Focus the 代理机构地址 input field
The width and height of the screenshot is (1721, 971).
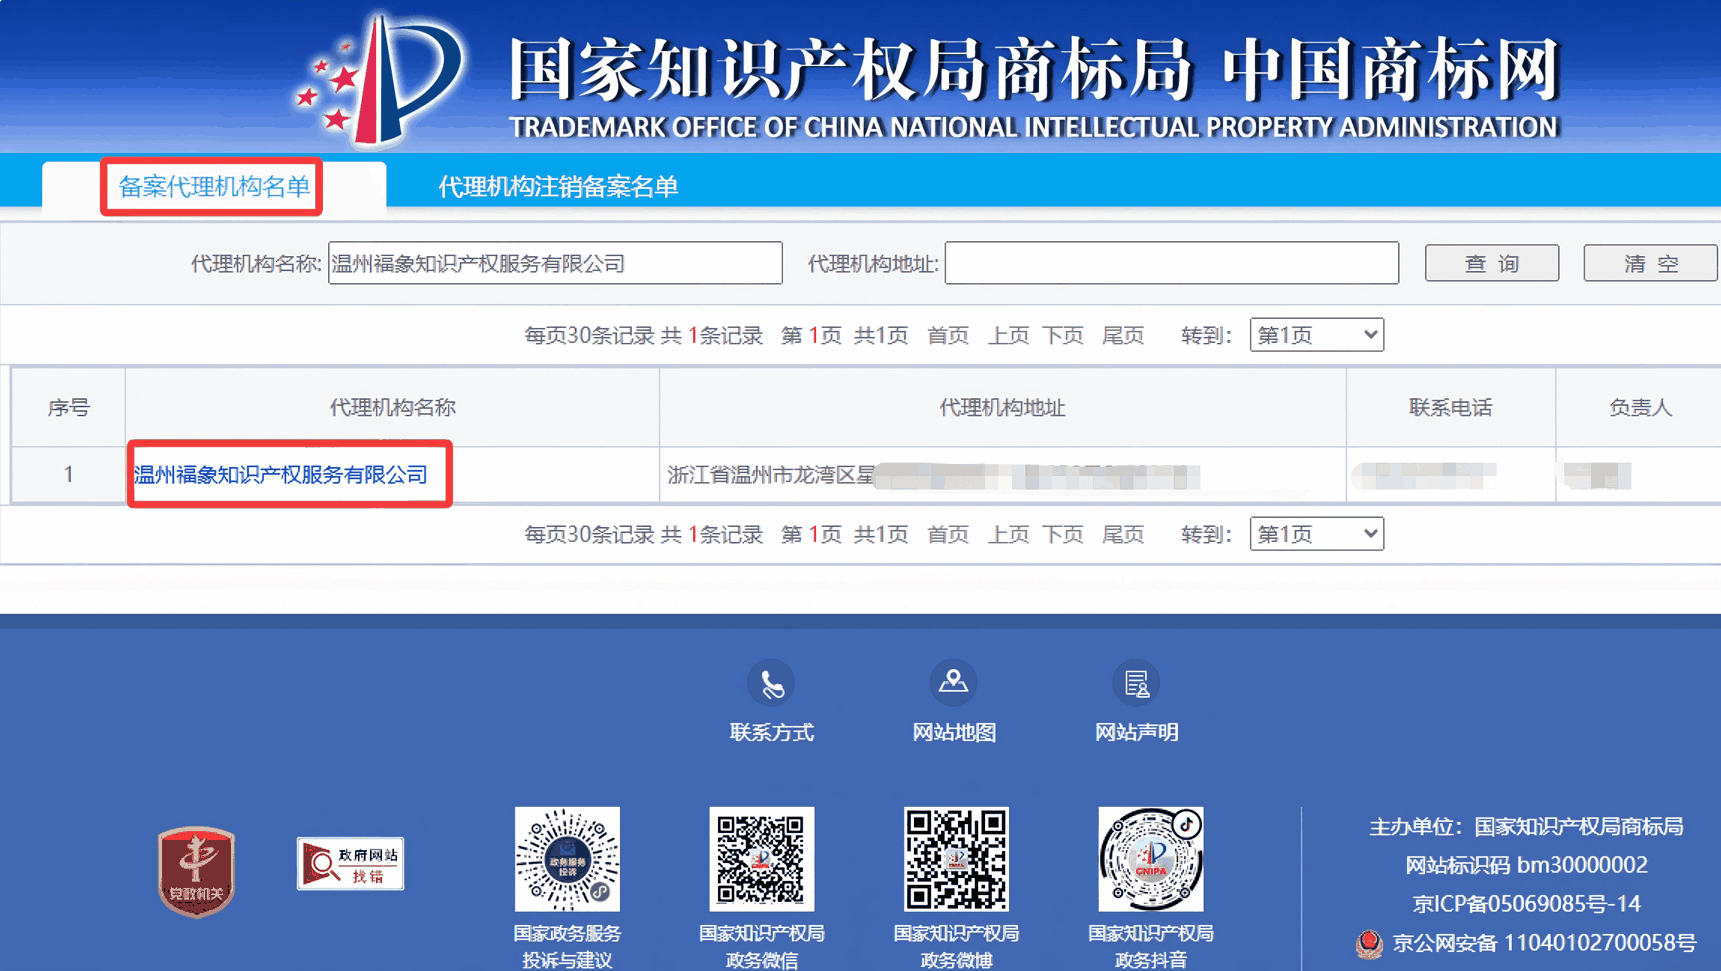(x=1172, y=263)
